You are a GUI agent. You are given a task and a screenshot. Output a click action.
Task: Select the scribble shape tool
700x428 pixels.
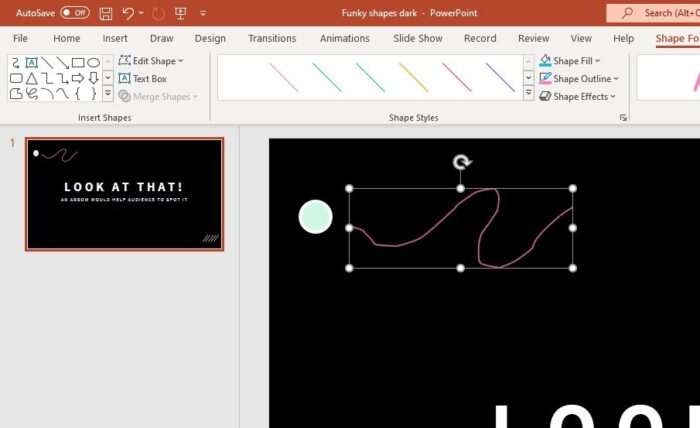(31, 94)
